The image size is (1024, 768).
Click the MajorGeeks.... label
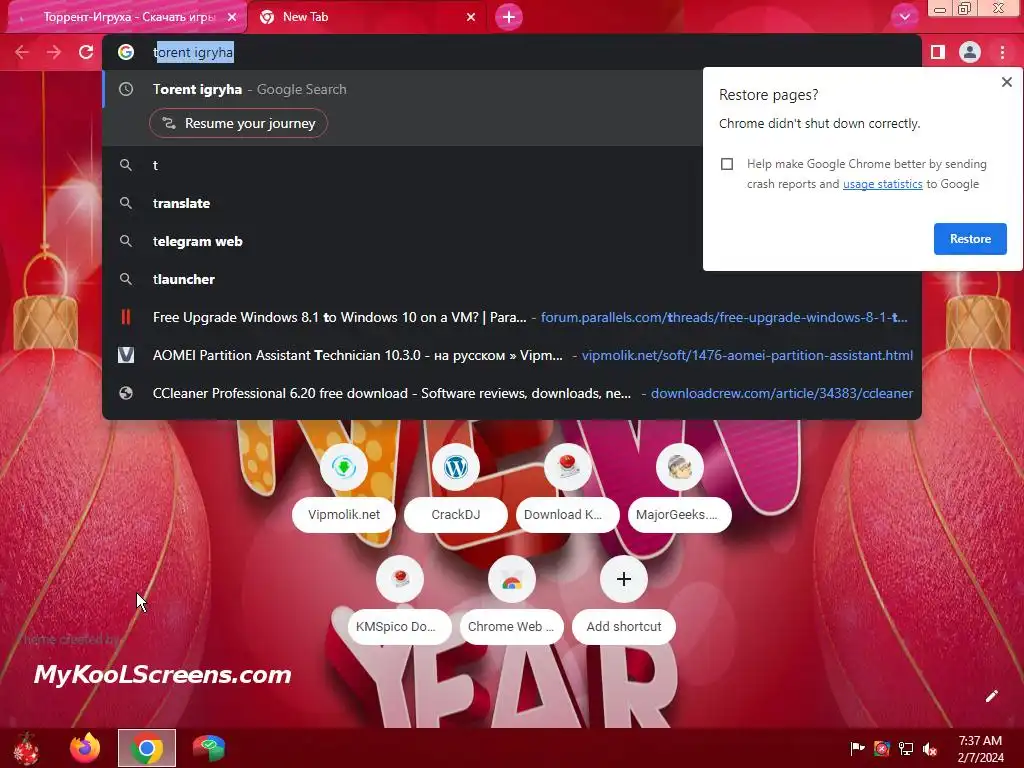pos(679,515)
